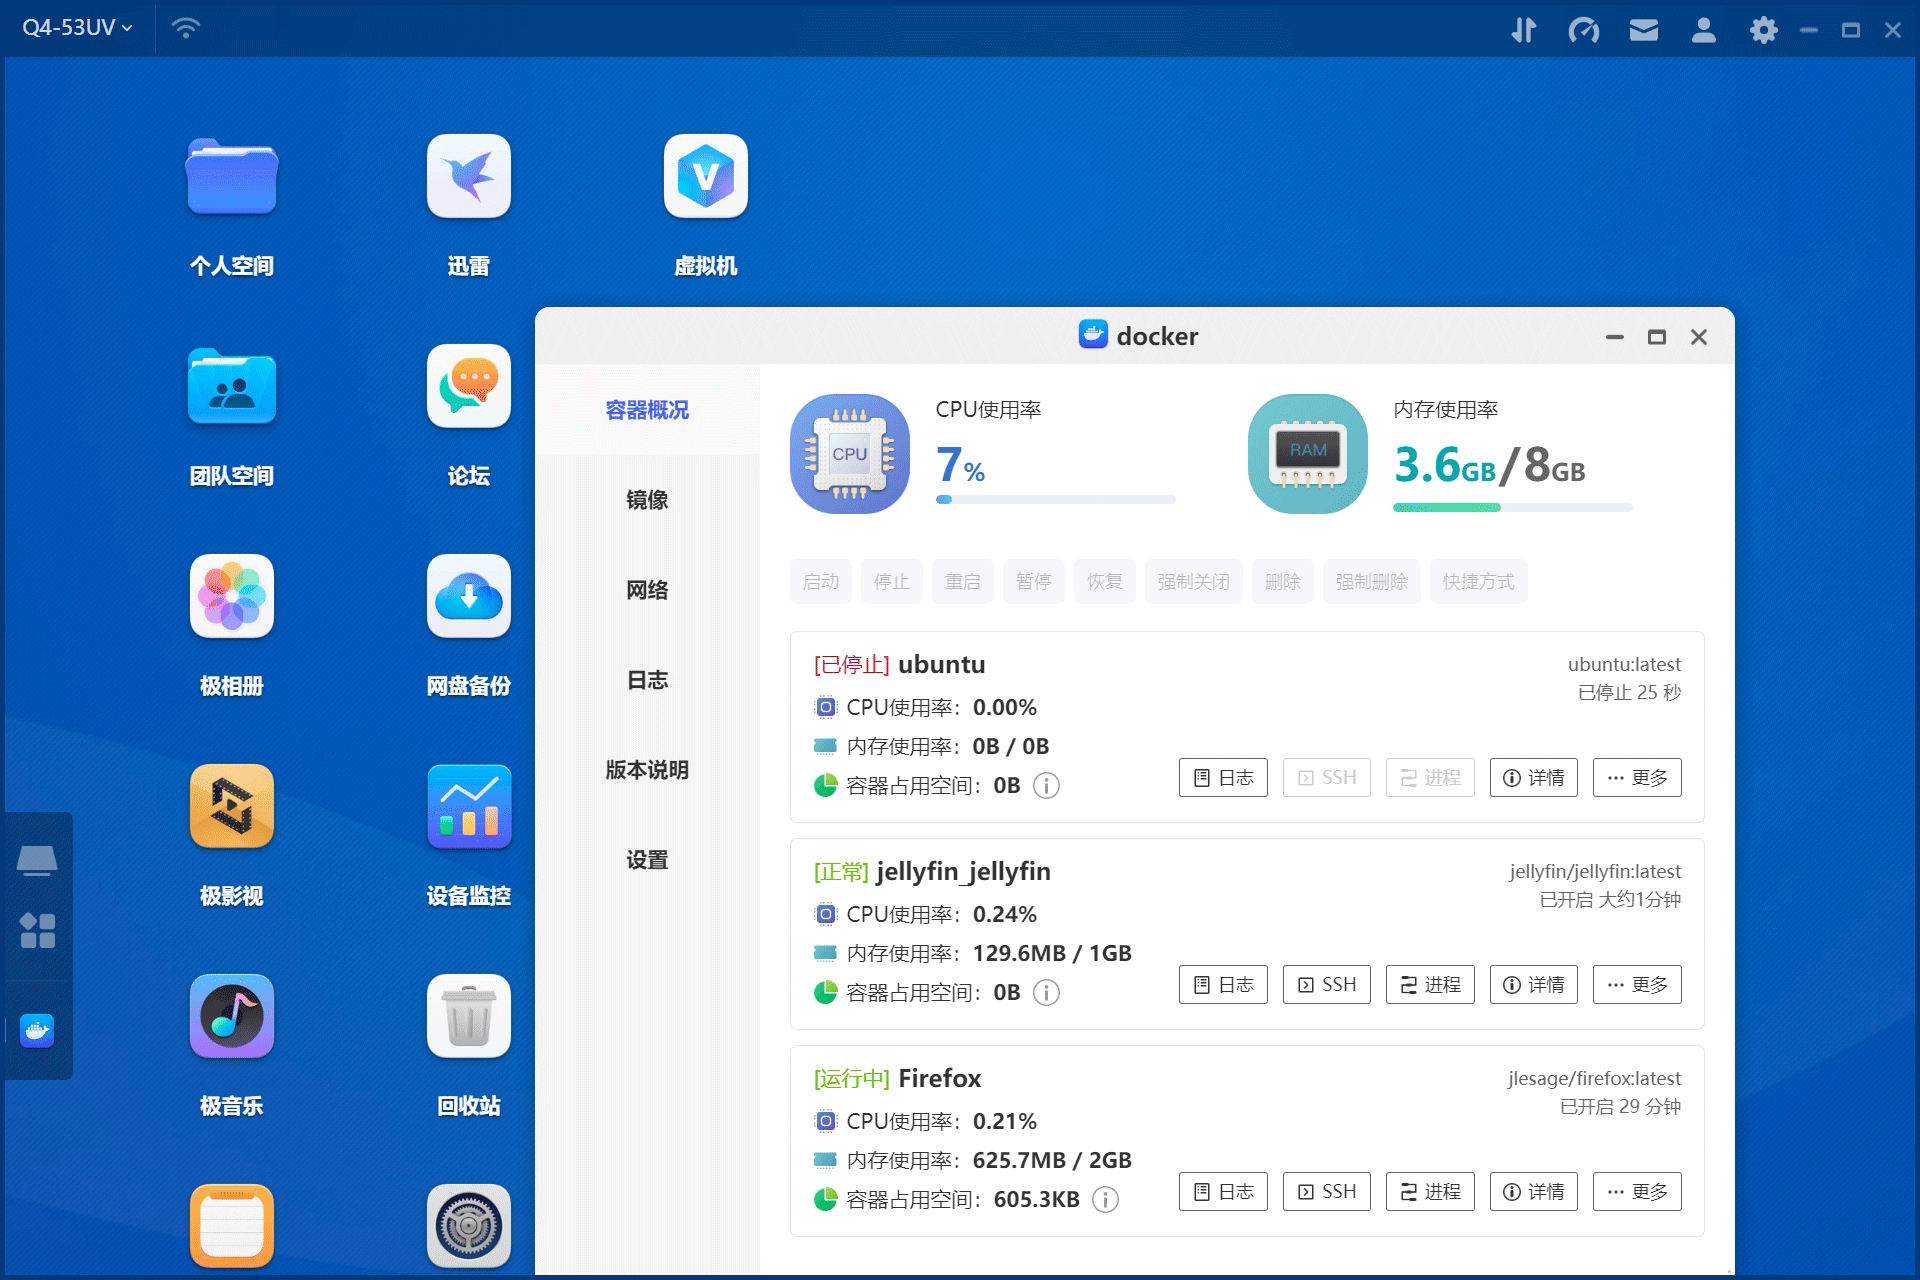Click the RAM chip graphic
Viewport: 1920px width, 1280px height.
coord(1307,454)
